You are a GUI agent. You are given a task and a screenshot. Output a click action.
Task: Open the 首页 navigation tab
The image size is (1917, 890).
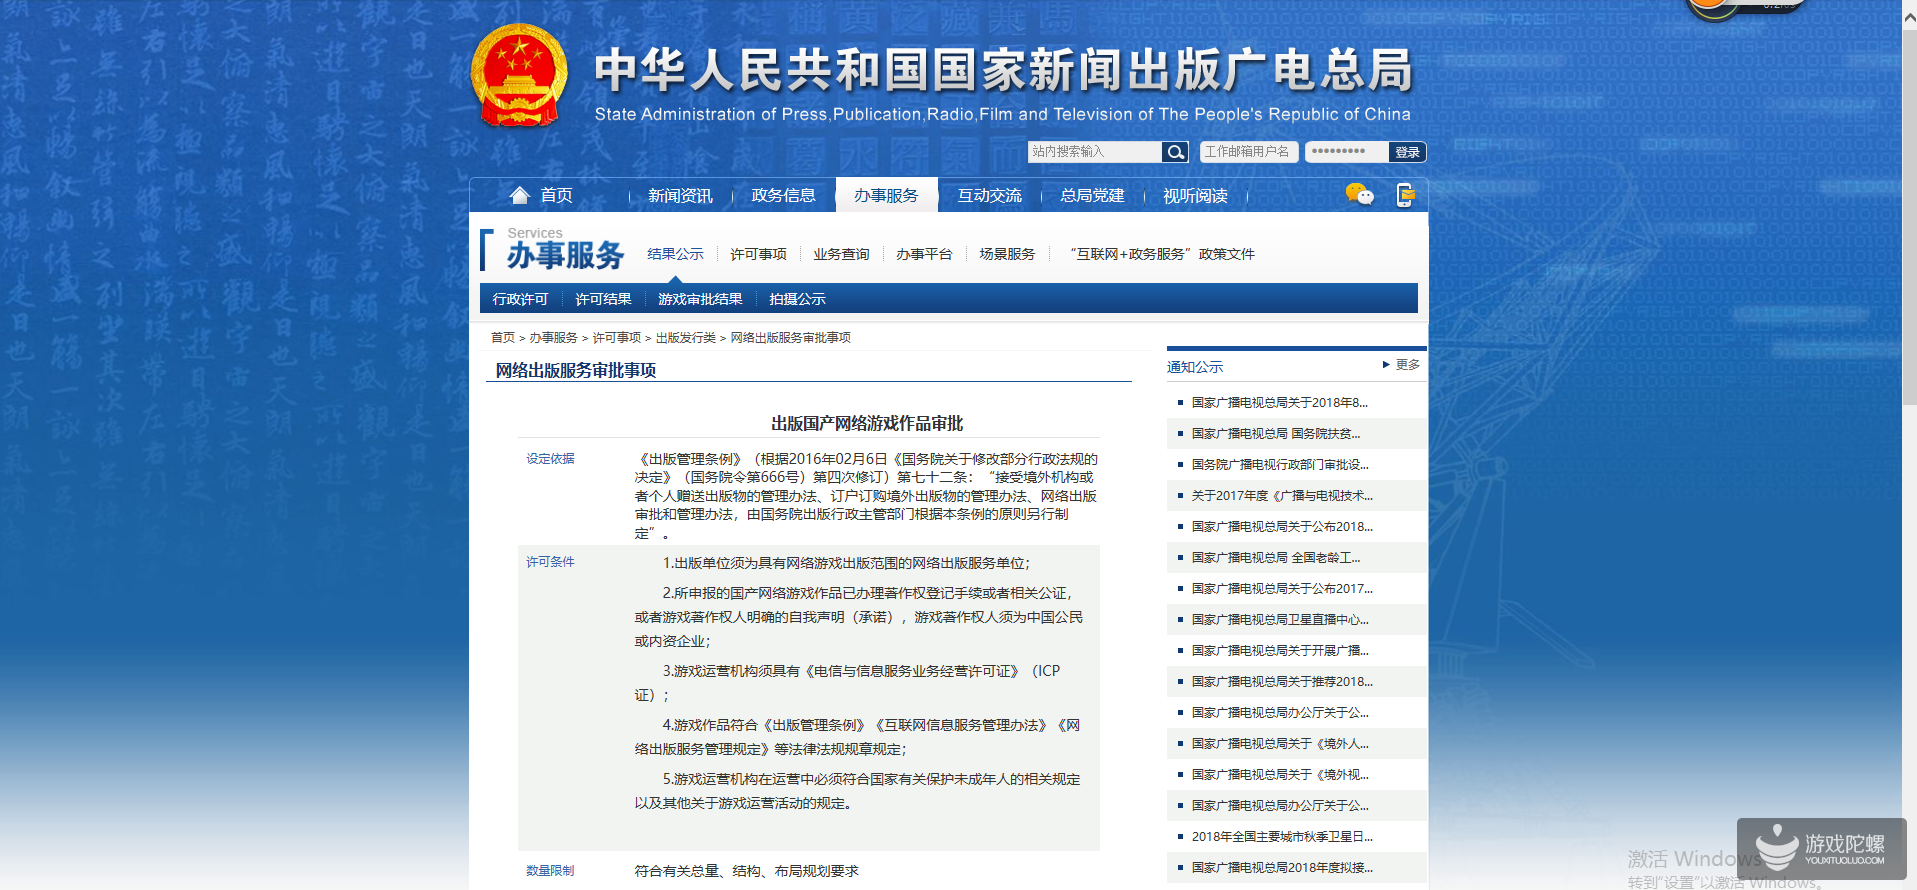click(x=556, y=196)
